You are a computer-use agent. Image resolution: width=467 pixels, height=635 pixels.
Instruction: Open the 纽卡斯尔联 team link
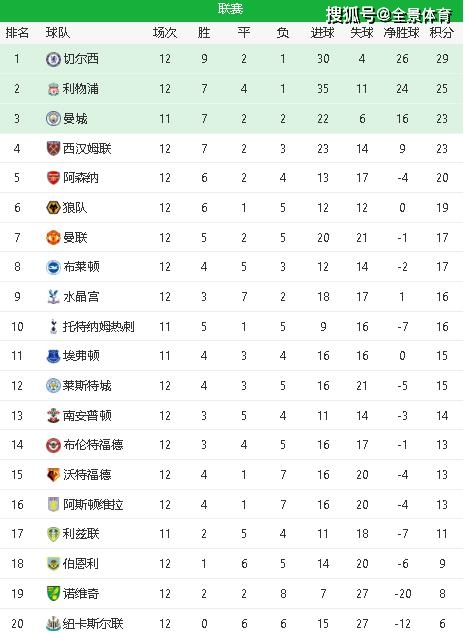(x=92, y=623)
